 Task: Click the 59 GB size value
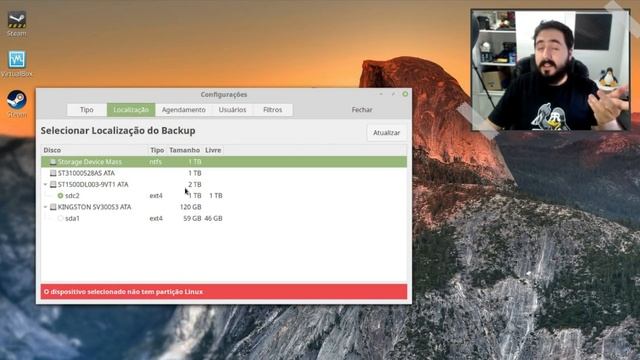tap(192, 219)
